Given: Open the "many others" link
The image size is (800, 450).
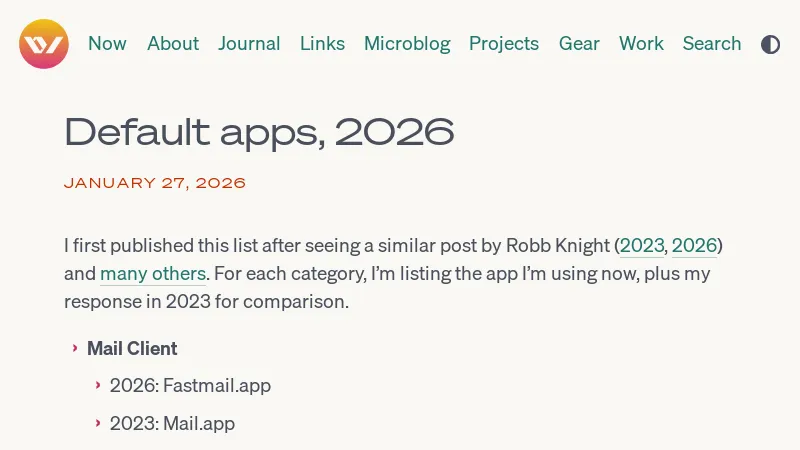Looking at the screenshot, I should 152,274.
